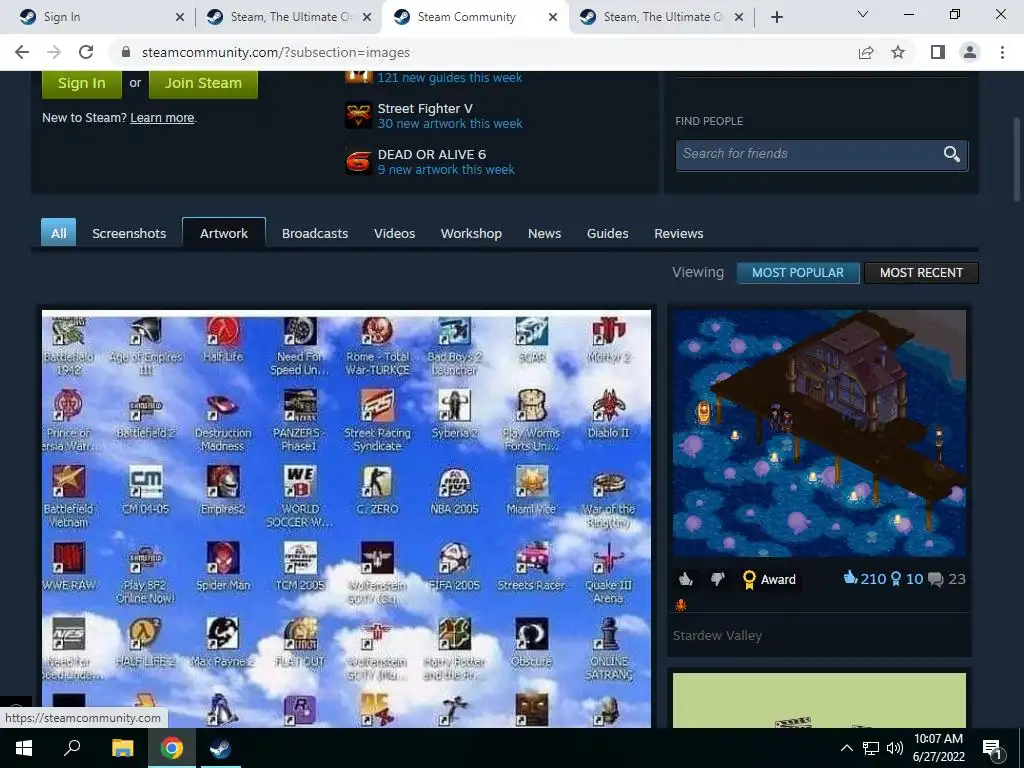1024x768 pixels.
Task: Click the Stardew Valley game label
Action: click(x=717, y=635)
